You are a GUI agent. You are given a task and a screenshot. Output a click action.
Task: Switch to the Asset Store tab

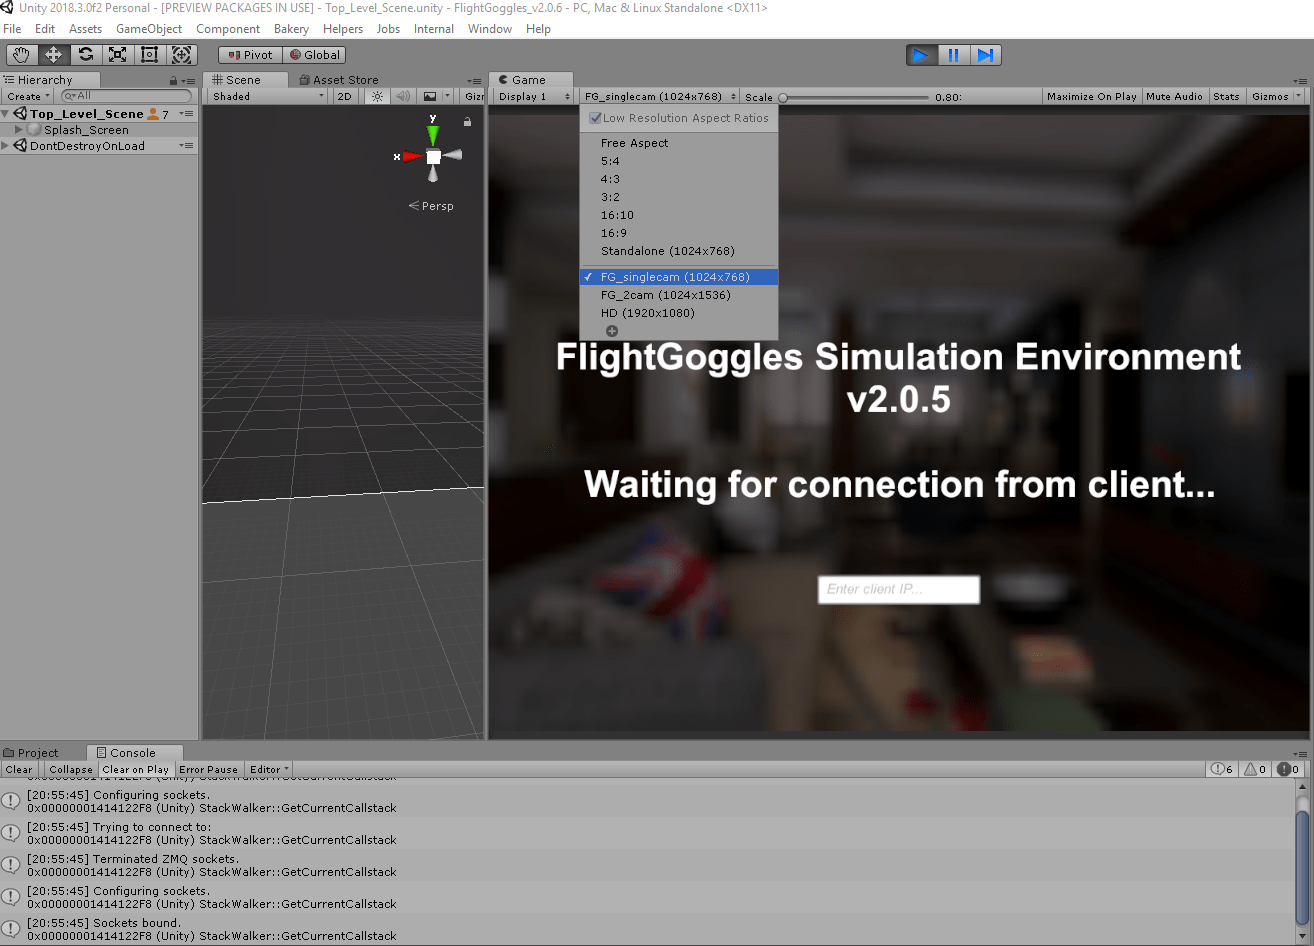[x=347, y=79]
